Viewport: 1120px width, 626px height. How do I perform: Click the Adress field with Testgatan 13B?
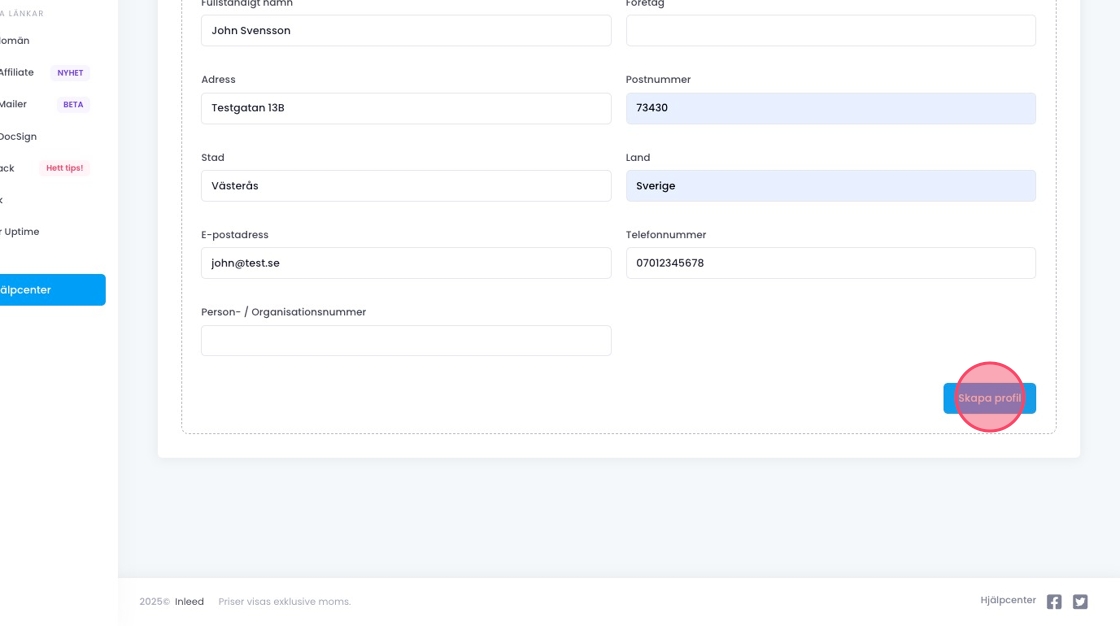coord(405,108)
